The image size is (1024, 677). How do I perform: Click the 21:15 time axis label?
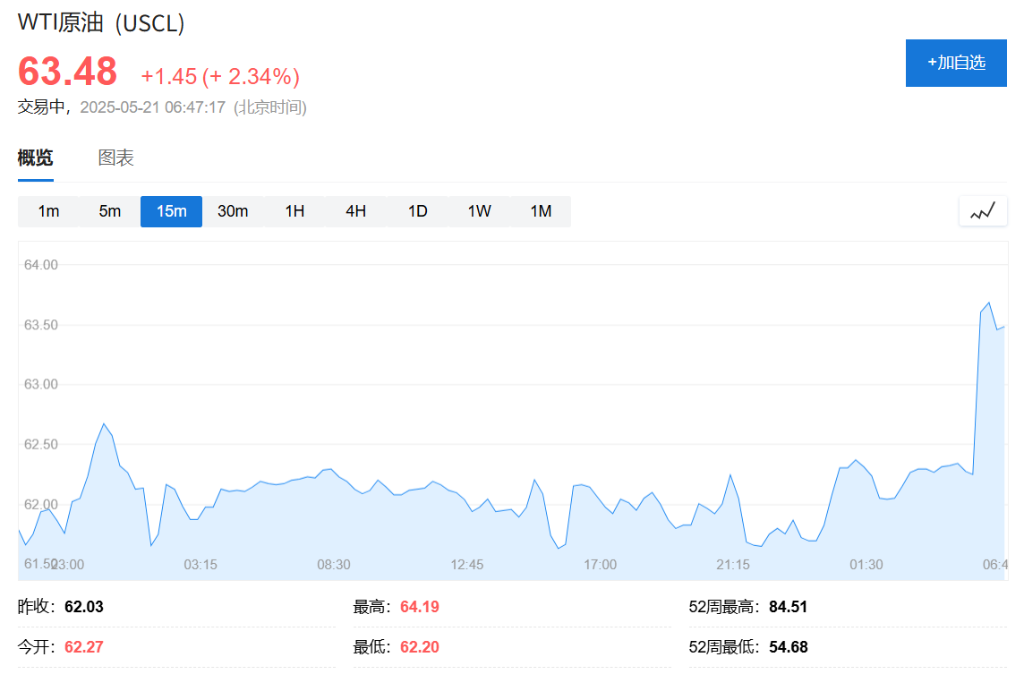733,565
